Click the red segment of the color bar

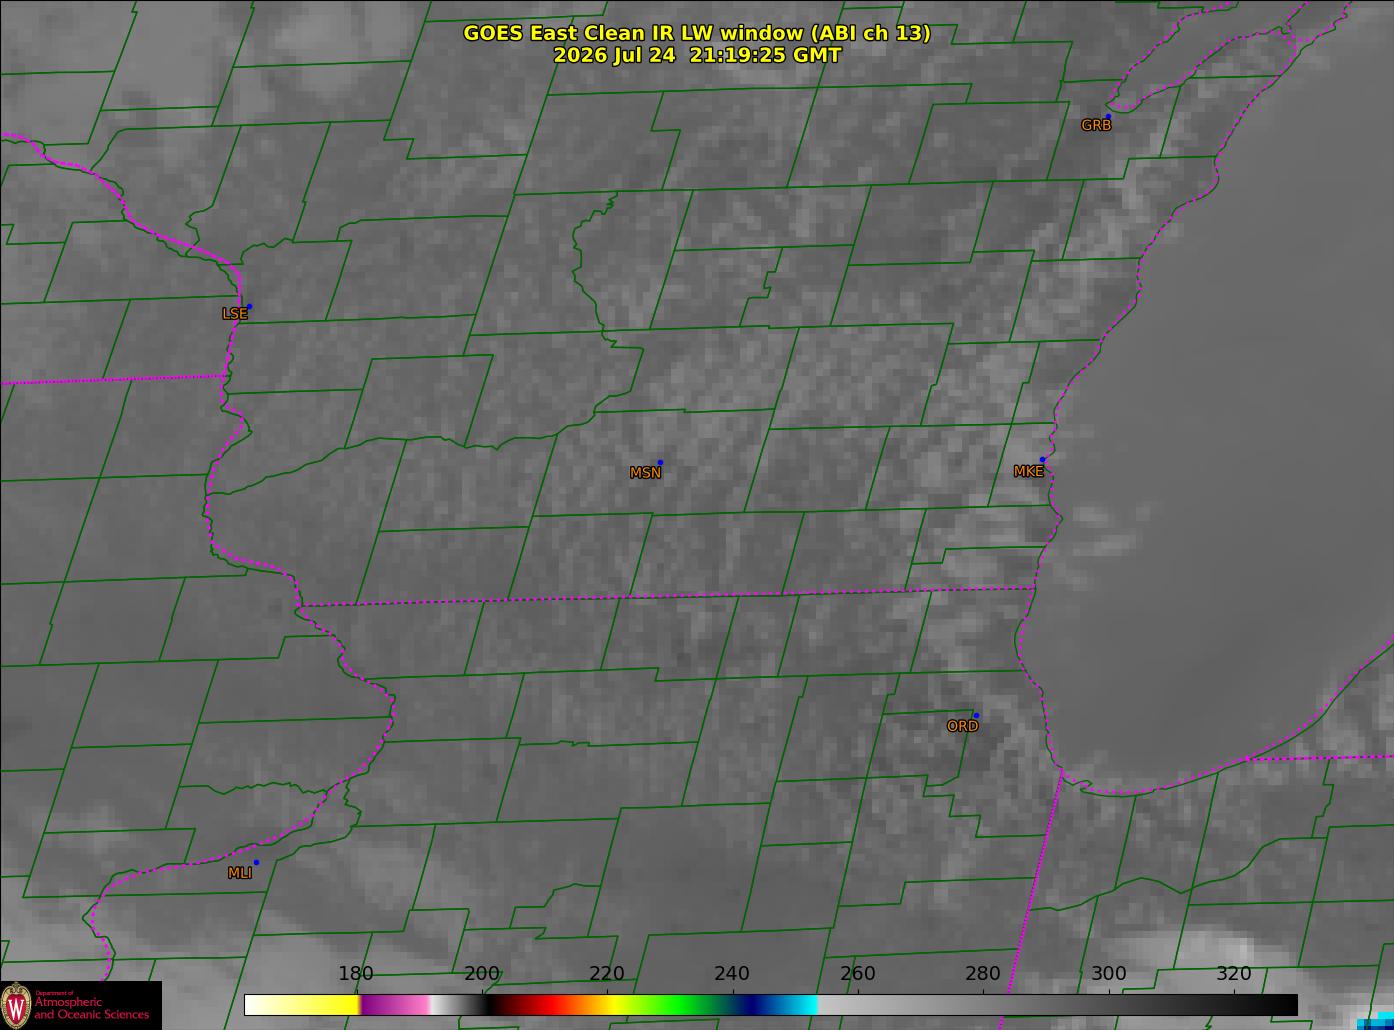[535, 1005]
